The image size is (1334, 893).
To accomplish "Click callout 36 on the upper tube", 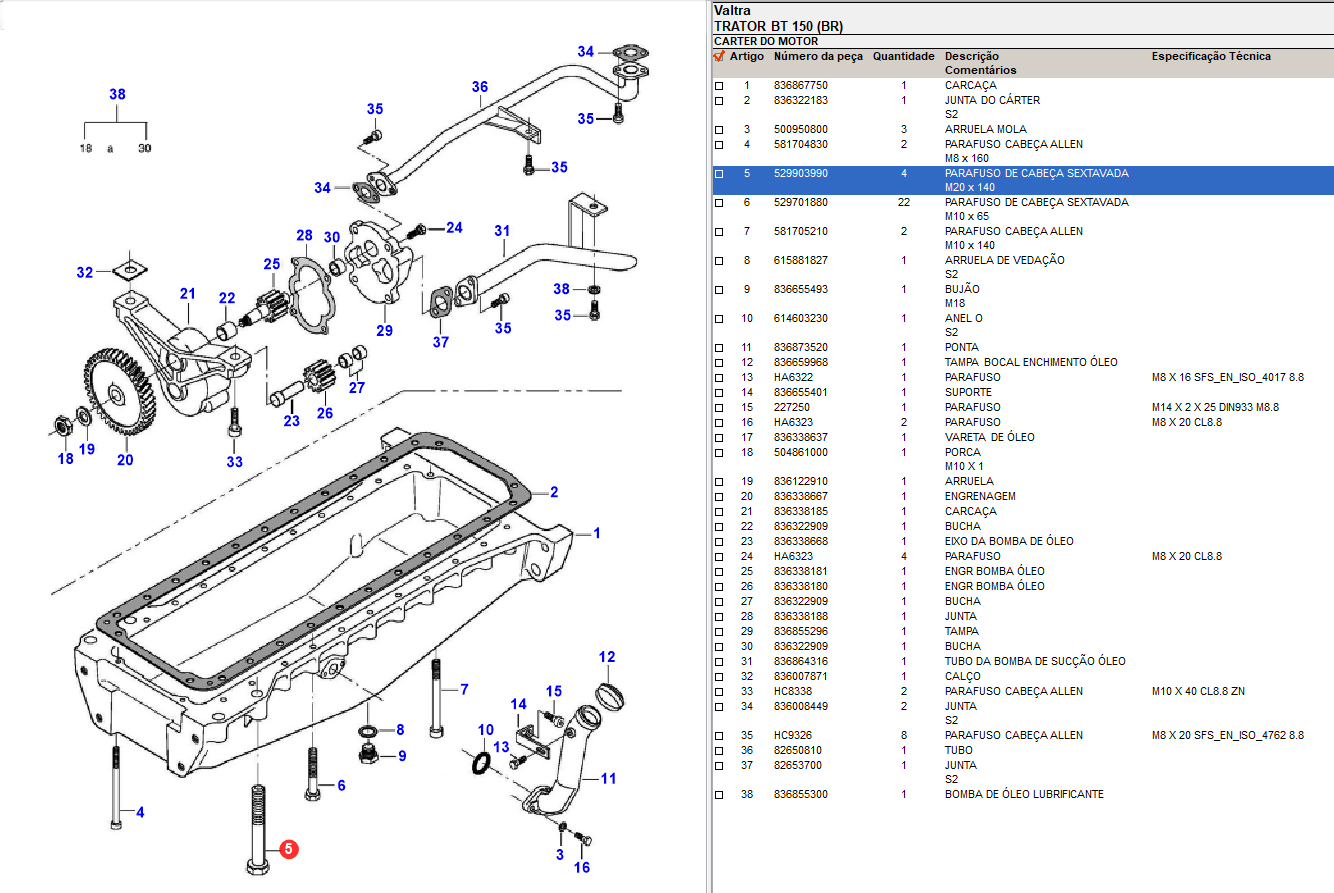I will point(480,87).
